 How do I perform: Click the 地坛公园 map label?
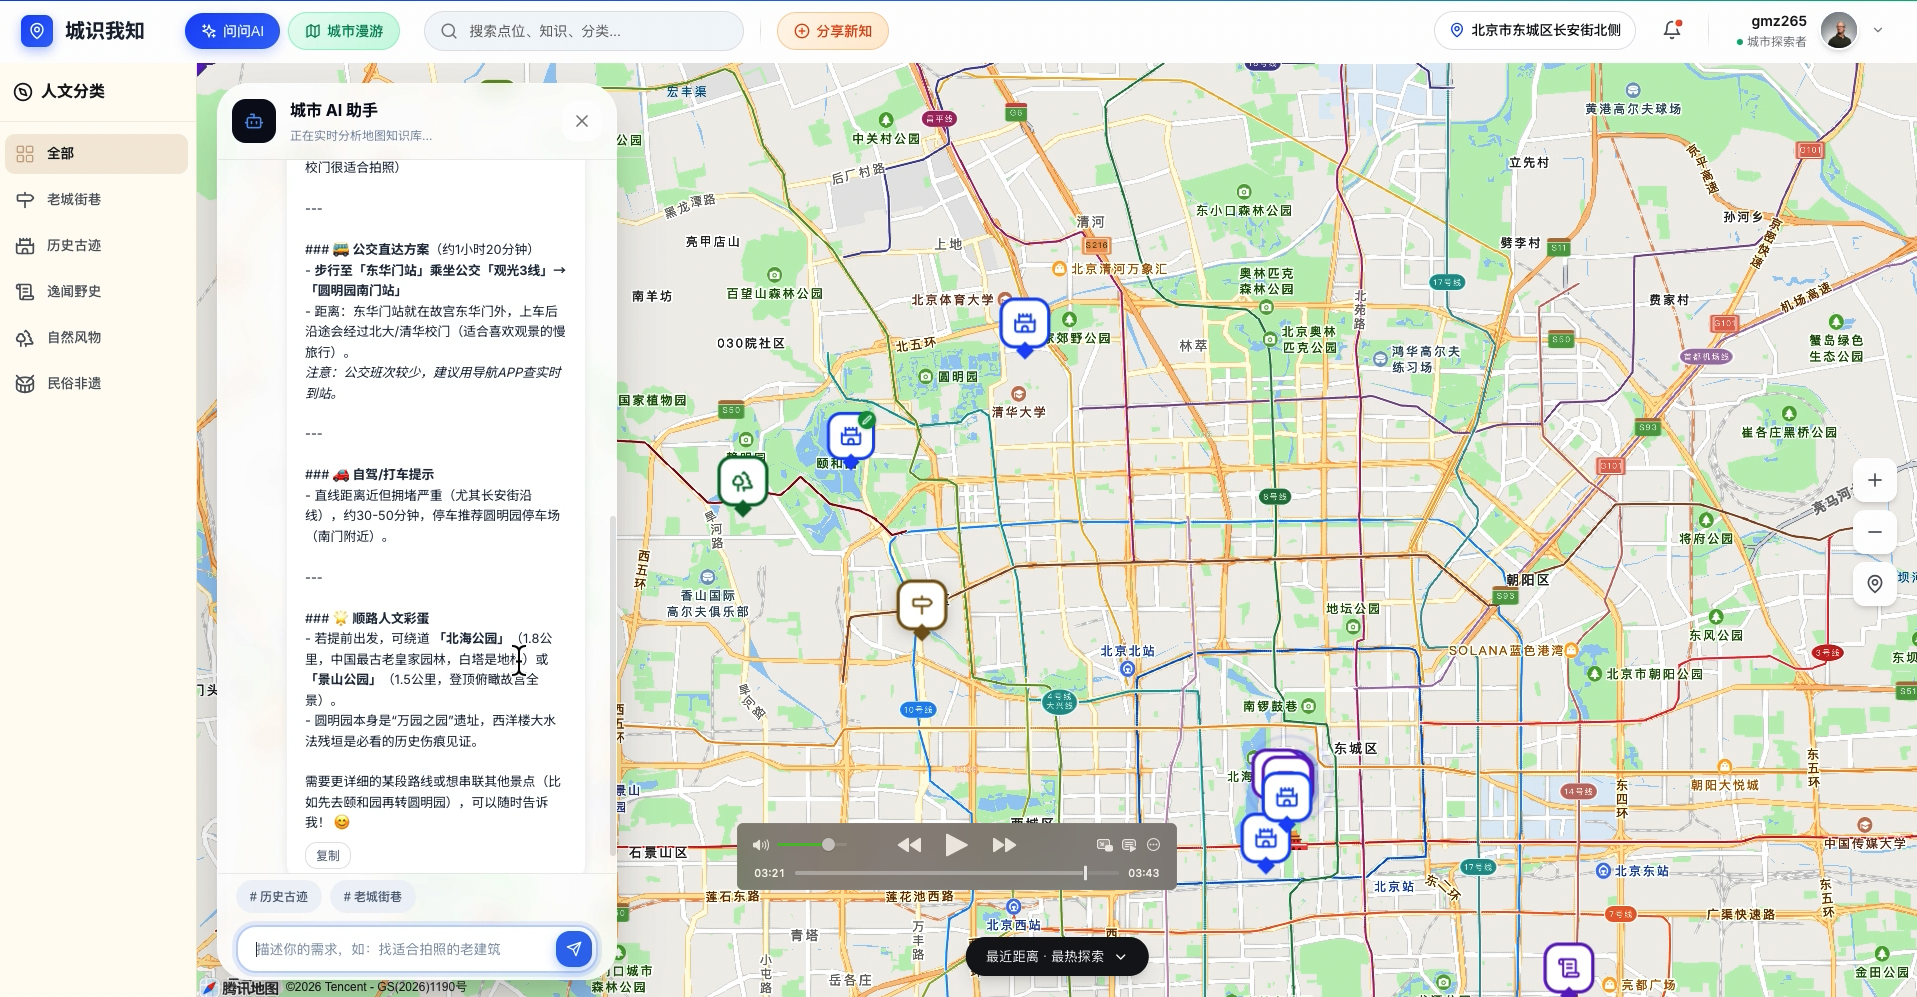click(x=1353, y=609)
